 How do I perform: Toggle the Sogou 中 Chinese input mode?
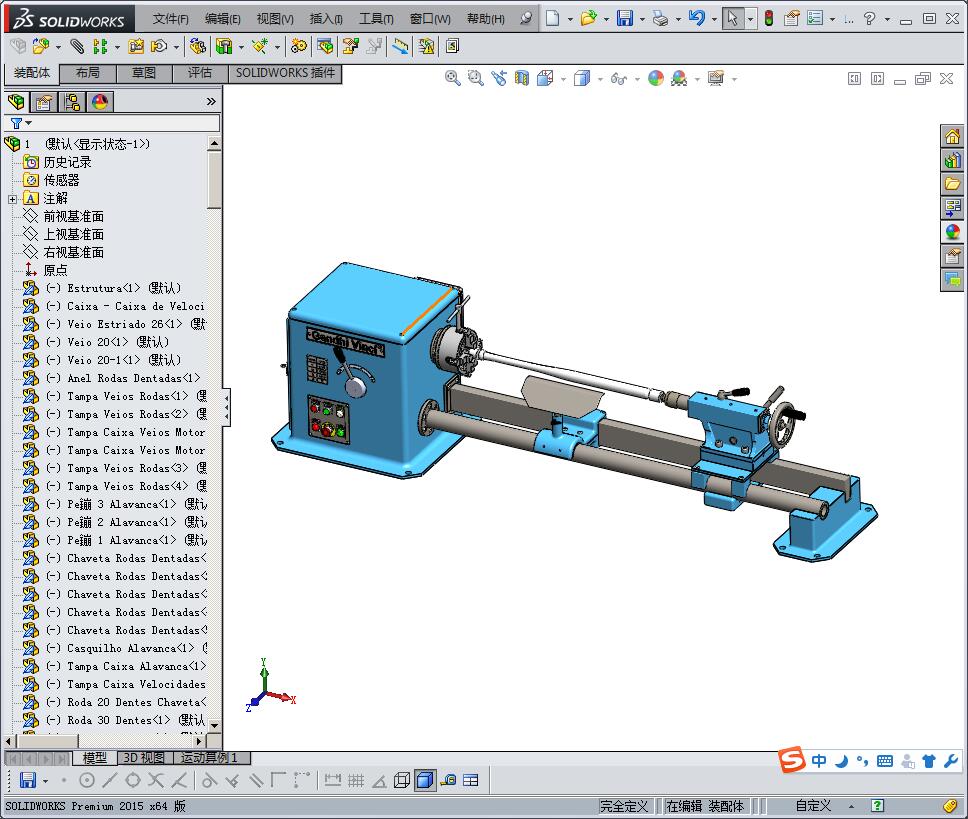tap(819, 761)
